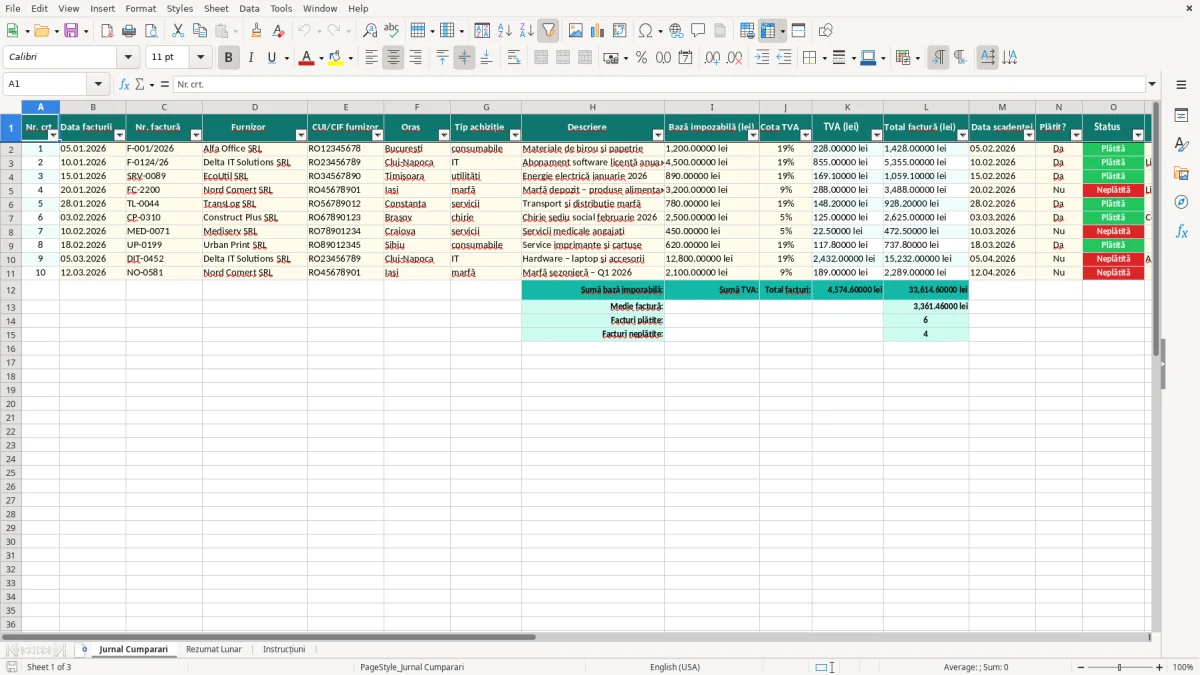Open the Styles menu
This screenshot has width=1200, height=675.
[180, 8]
